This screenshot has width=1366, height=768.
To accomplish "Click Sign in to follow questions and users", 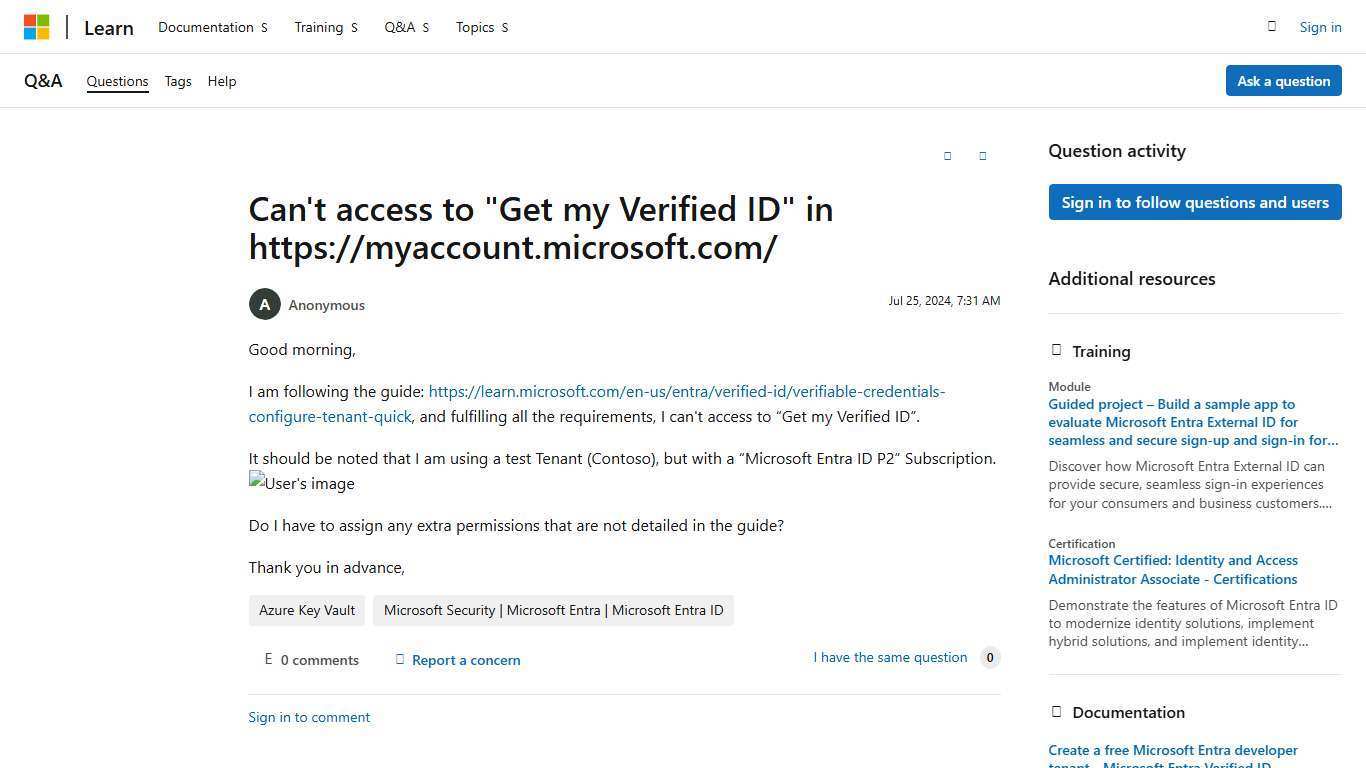I will click(x=1194, y=202).
